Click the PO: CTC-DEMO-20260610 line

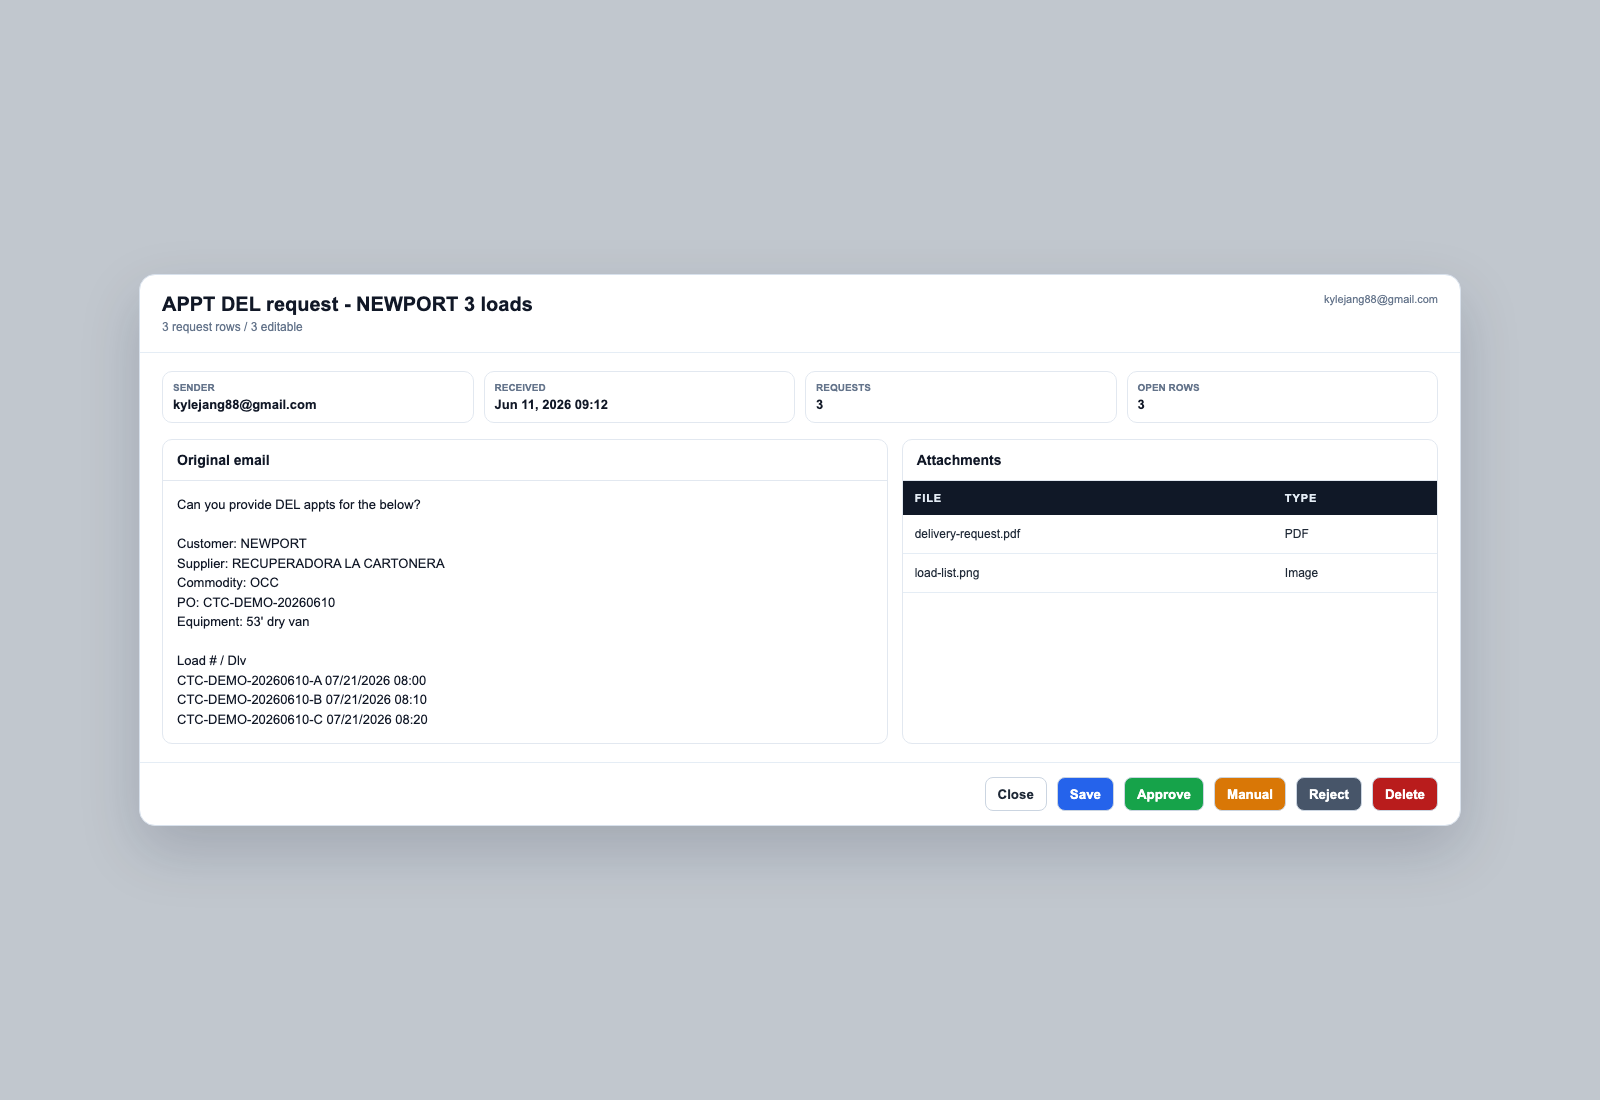[256, 603]
